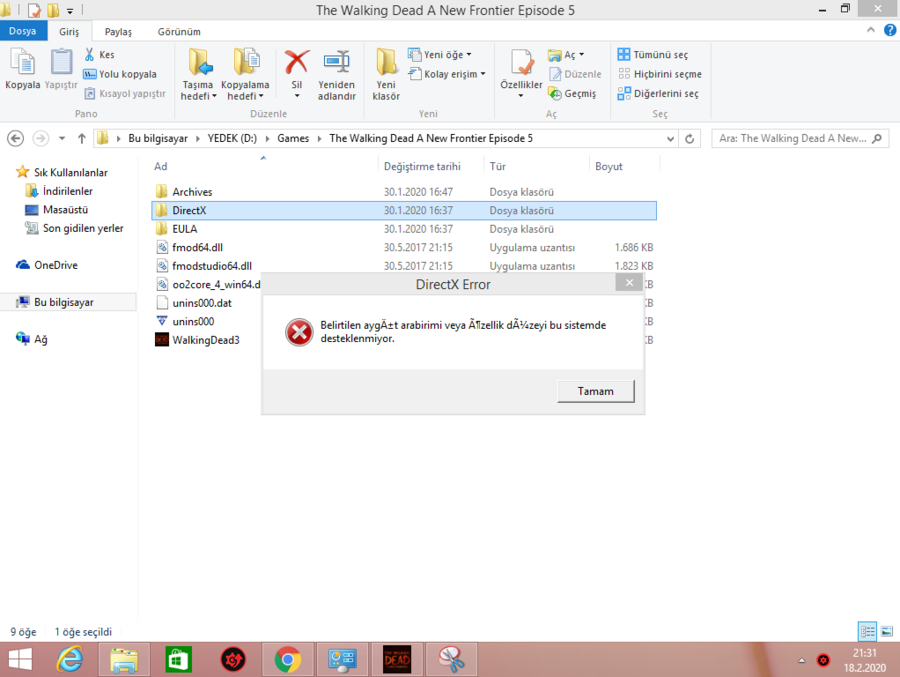Select the fmod64.dll file
Viewport: 900px width, 677px height.
(x=197, y=247)
